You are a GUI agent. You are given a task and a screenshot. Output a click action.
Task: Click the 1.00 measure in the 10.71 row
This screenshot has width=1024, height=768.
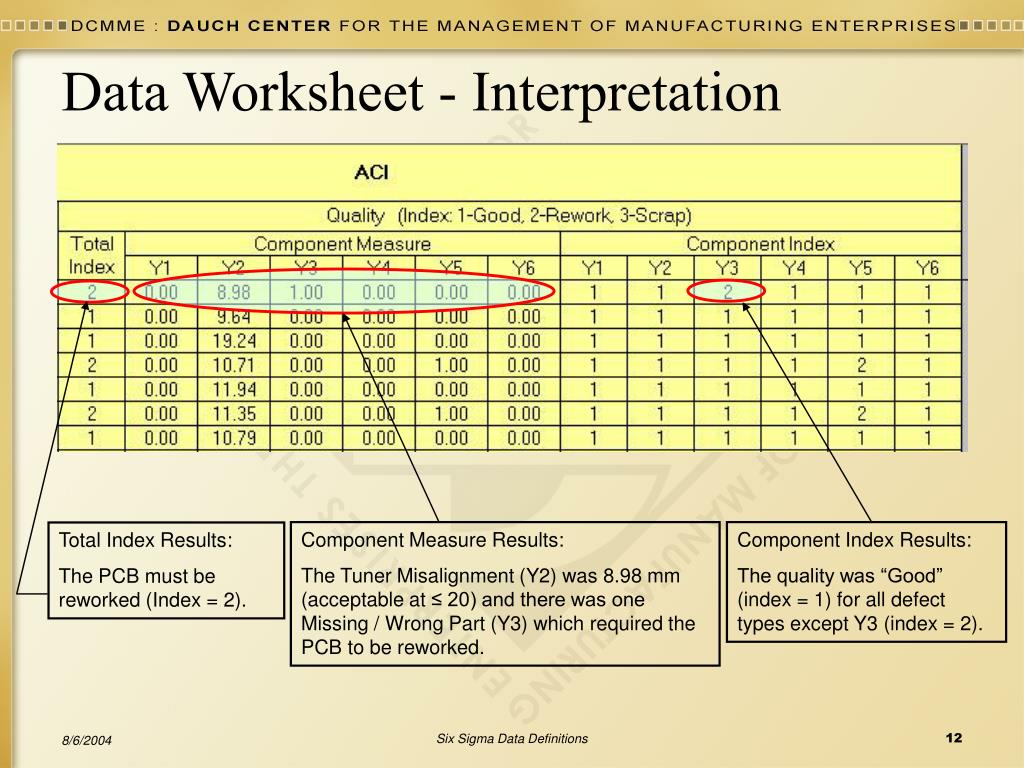click(451, 365)
